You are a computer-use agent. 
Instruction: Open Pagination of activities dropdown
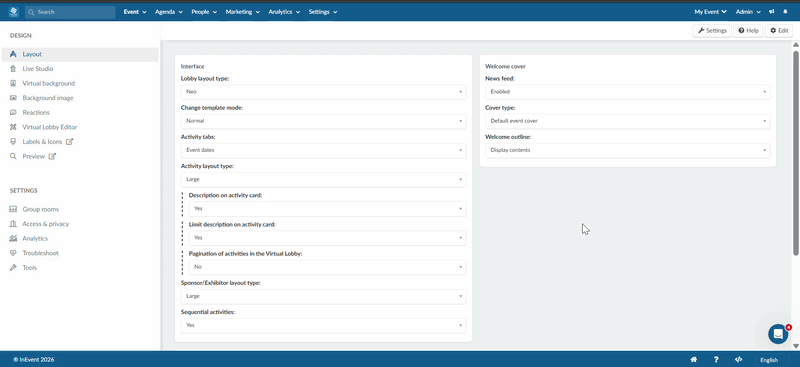pyautogui.click(x=328, y=266)
